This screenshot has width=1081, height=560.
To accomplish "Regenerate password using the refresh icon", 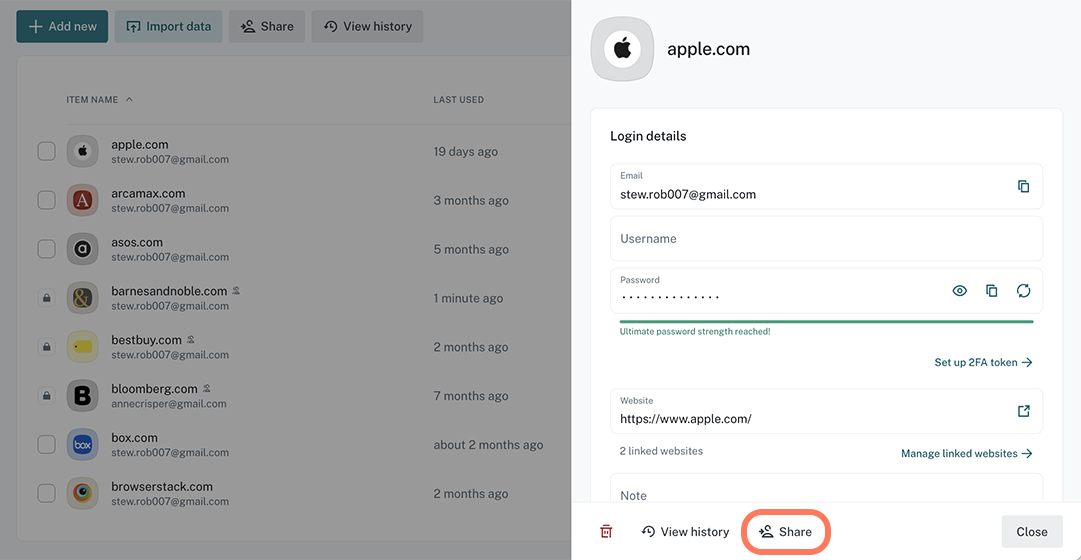I will pos(1024,290).
